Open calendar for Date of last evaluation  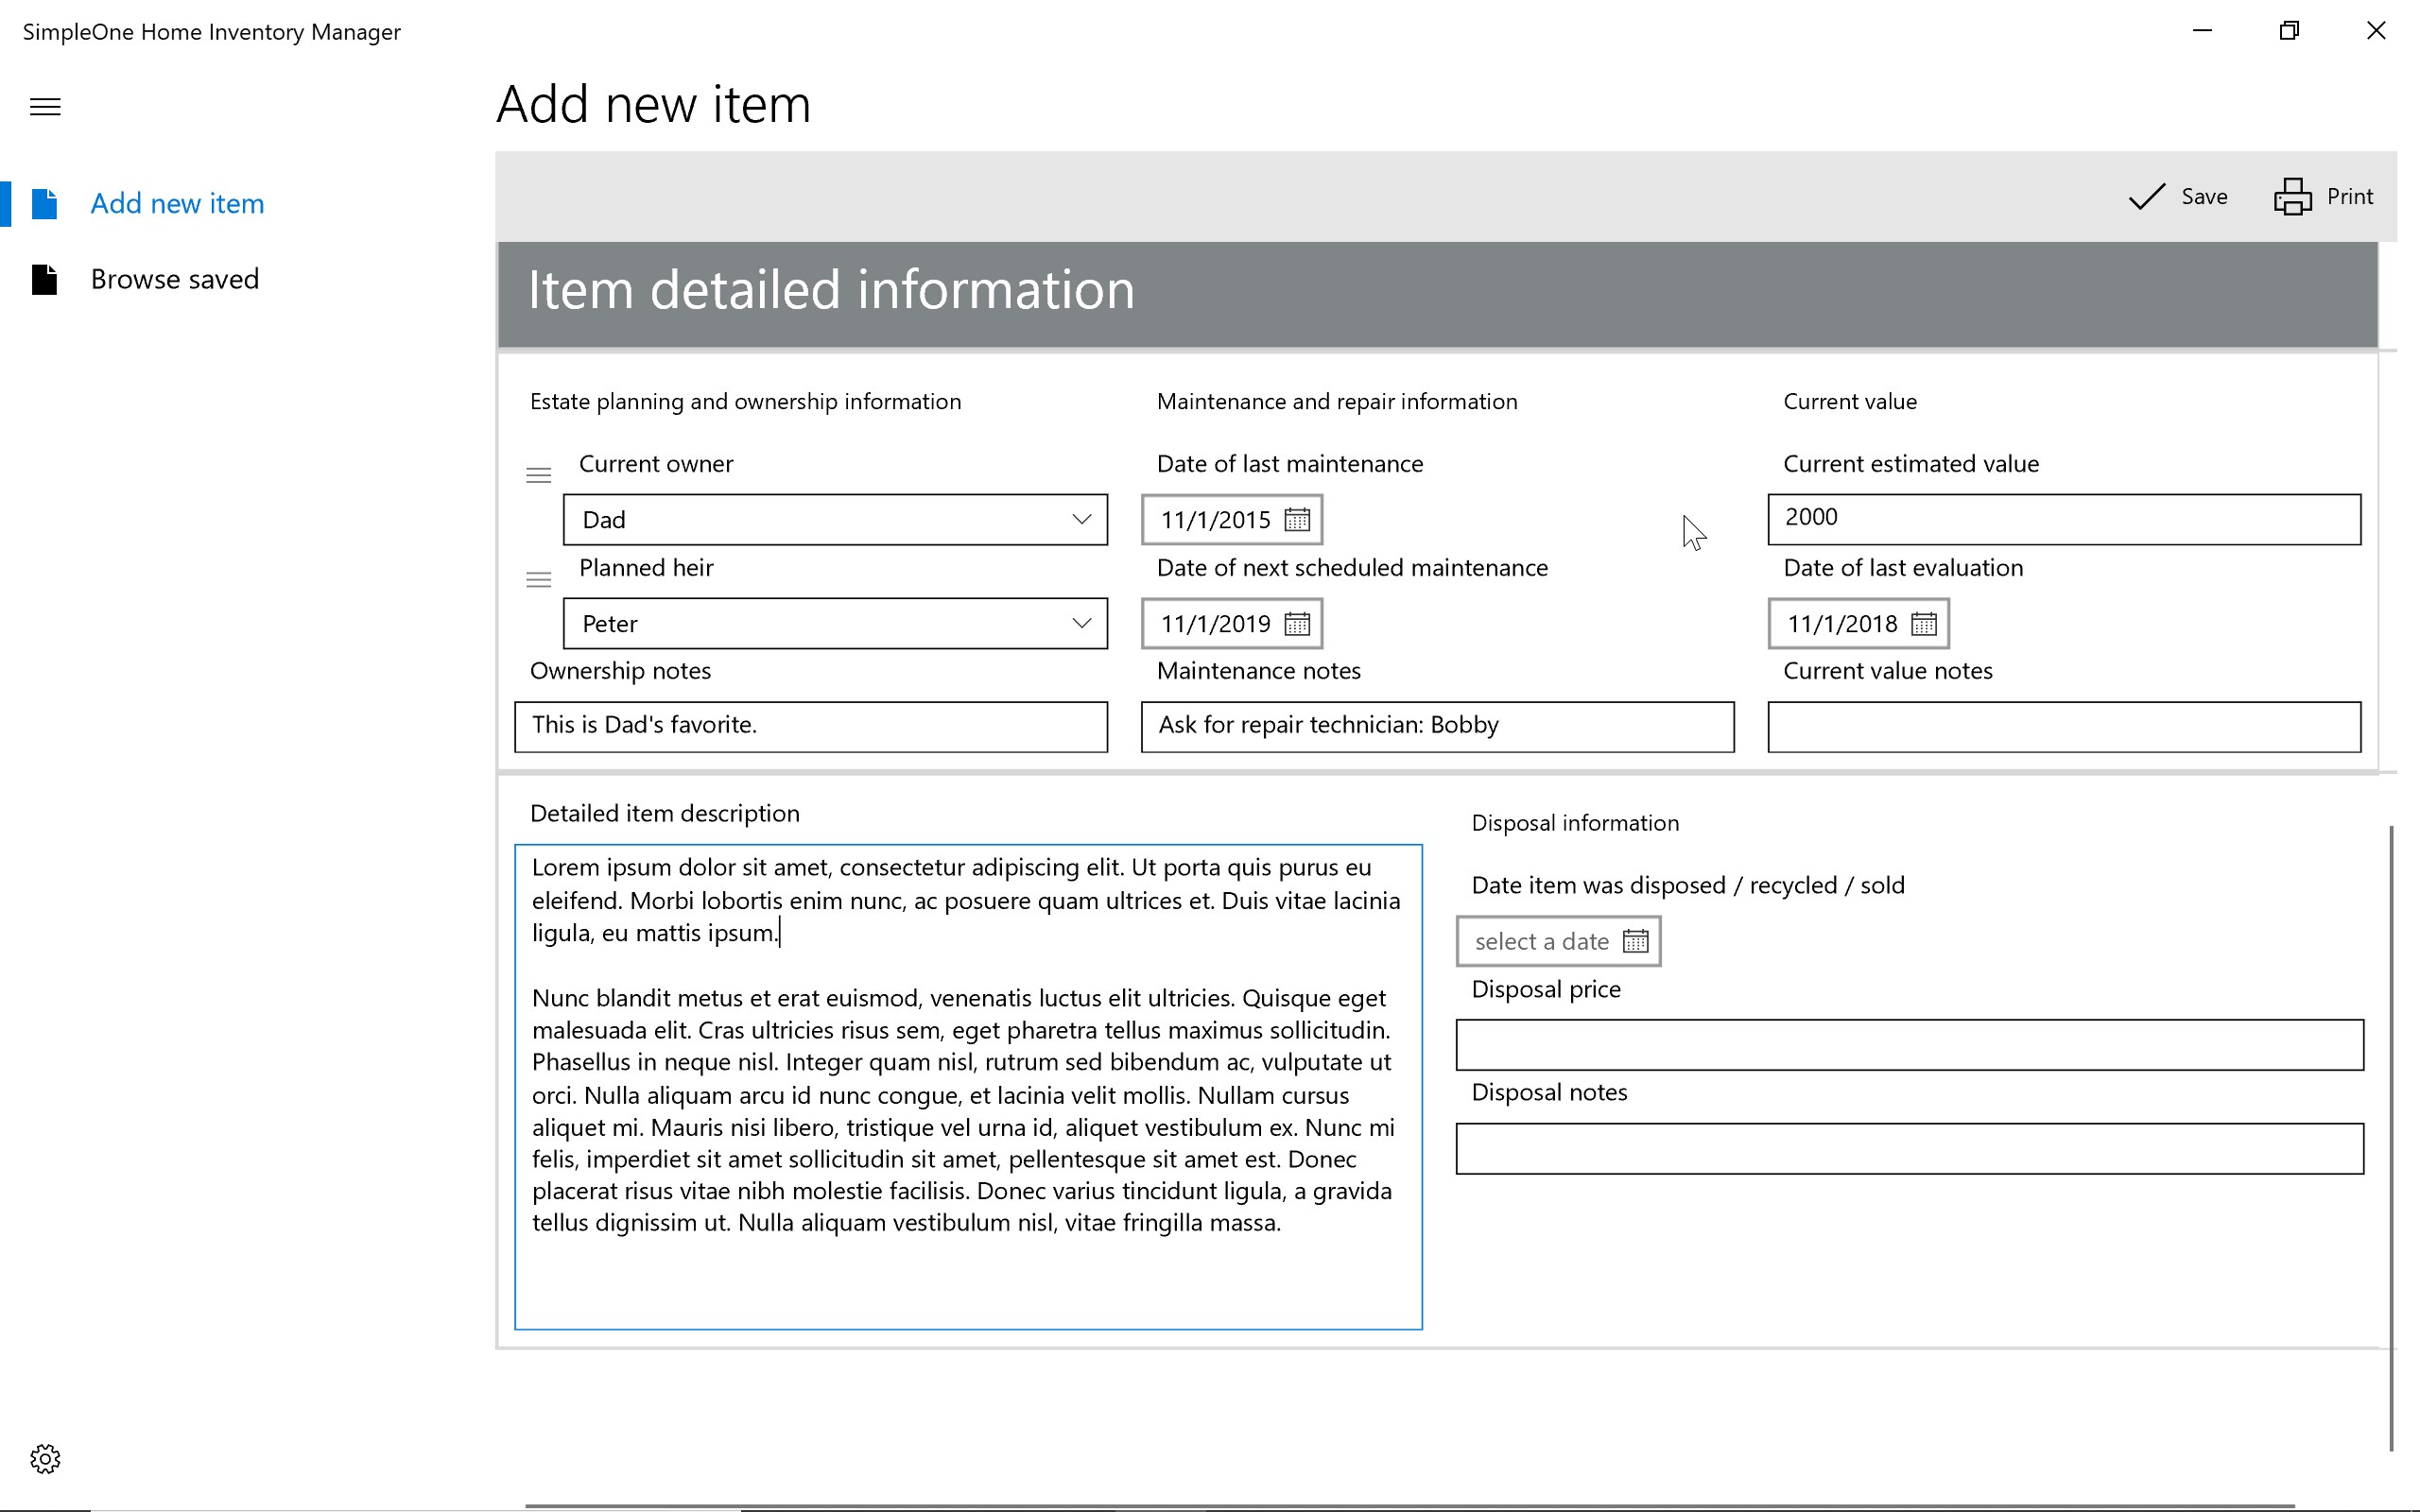click(x=1923, y=624)
